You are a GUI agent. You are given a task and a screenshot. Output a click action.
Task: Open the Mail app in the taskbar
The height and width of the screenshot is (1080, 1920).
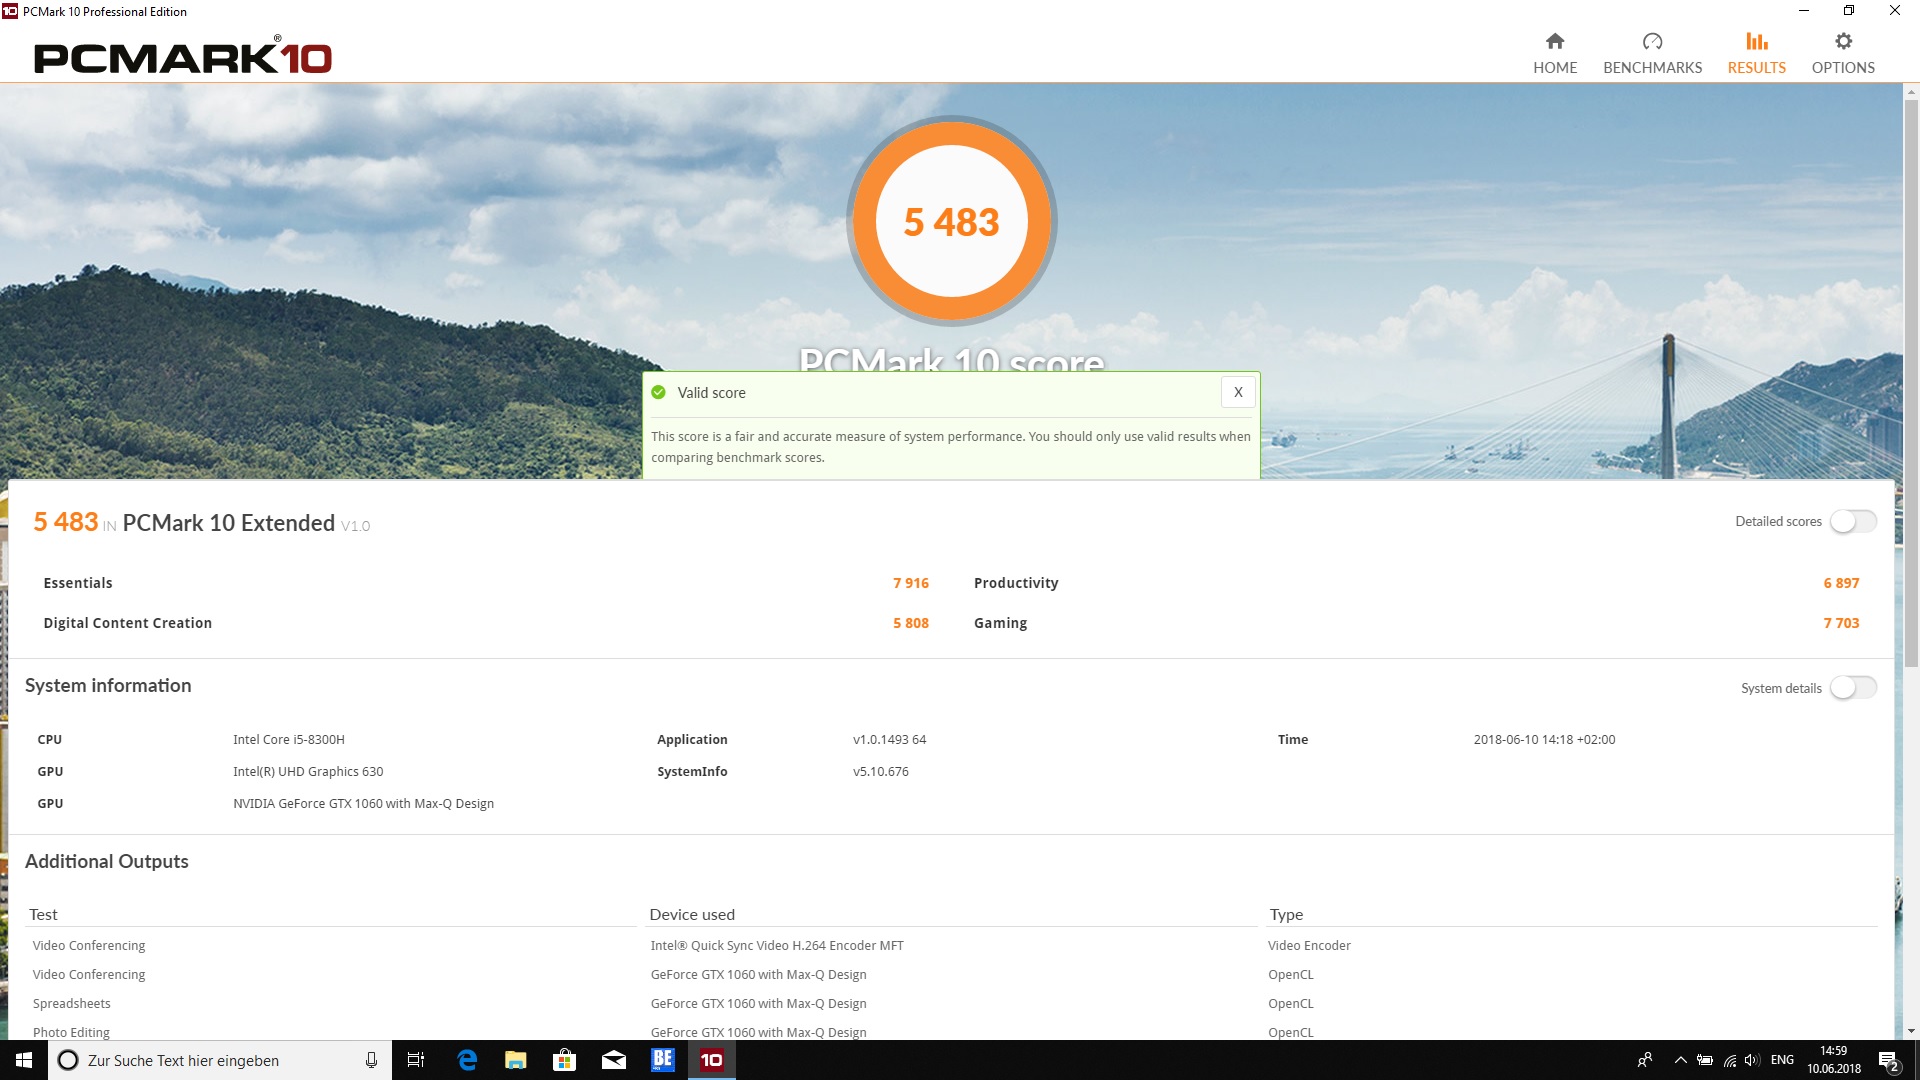(614, 1060)
